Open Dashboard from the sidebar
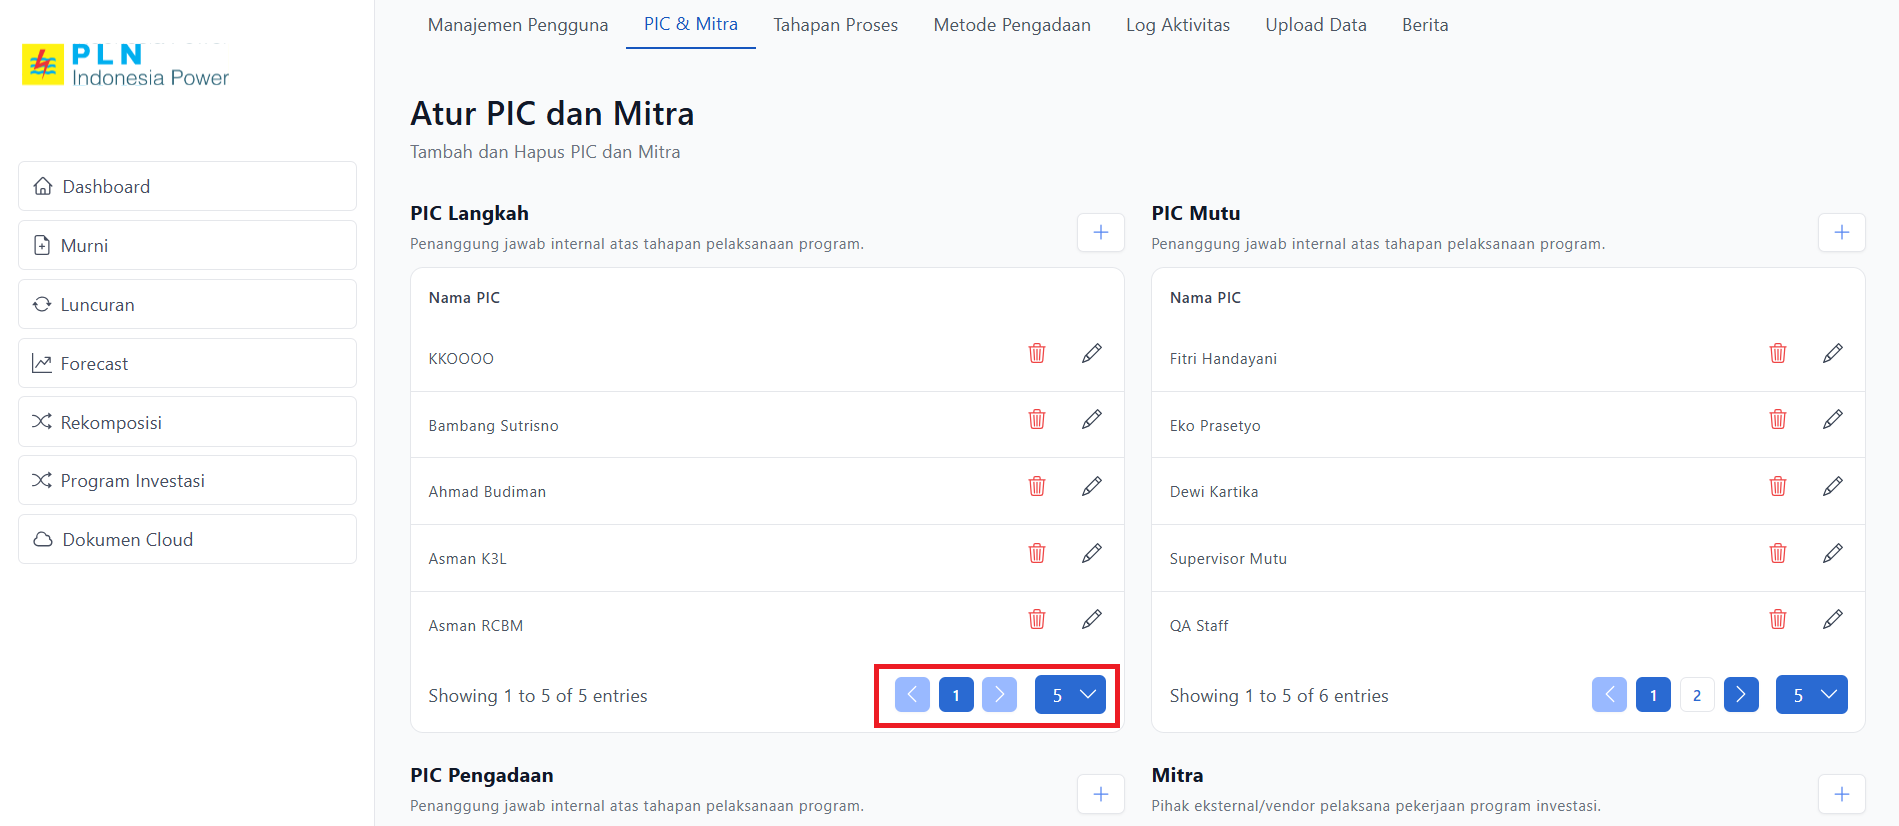 (187, 187)
